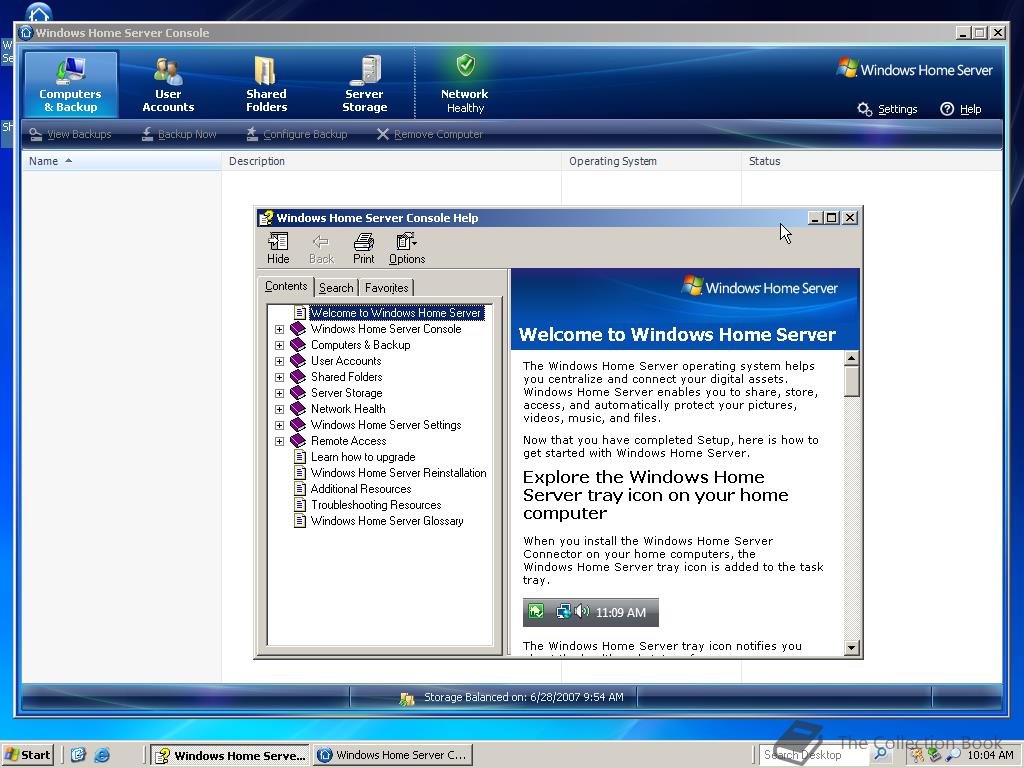Viewport: 1024px width, 768px height.
Task: Sort by the Name column header
Action: (x=121, y=161)
